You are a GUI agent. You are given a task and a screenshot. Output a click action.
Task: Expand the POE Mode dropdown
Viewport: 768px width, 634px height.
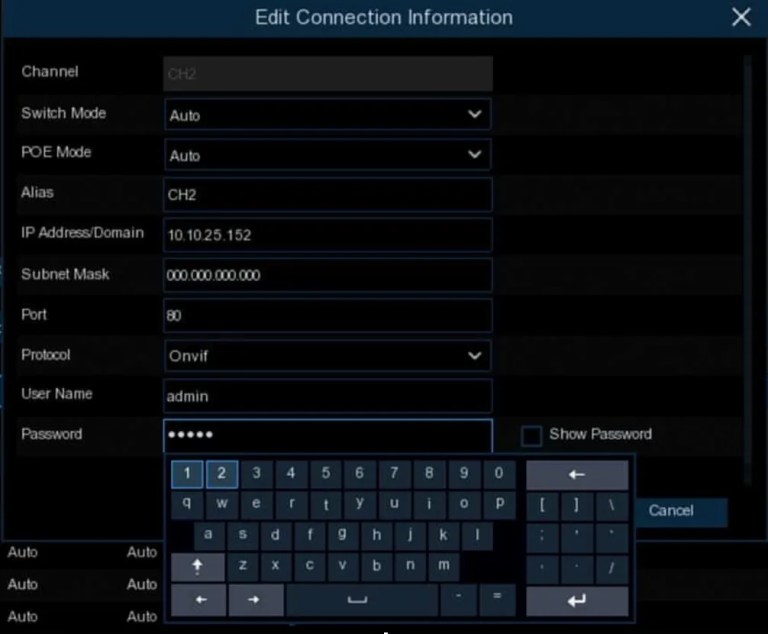(327, 155)
